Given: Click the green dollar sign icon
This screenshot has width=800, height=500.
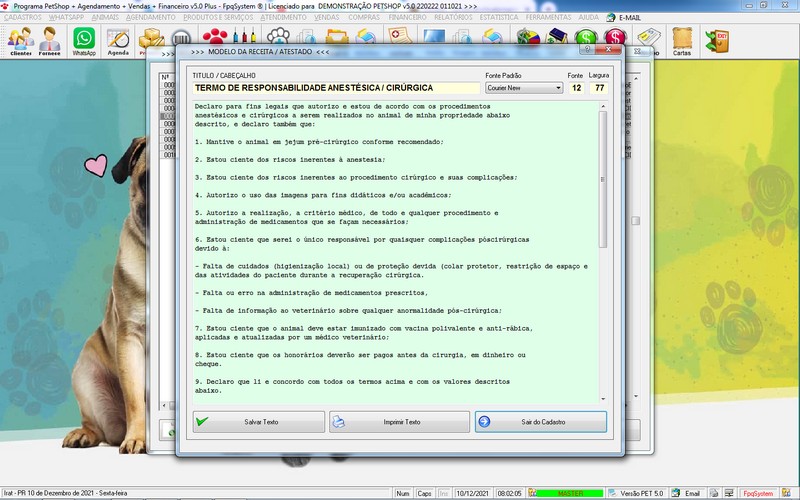Looking at the screenshot, I should (586, 37).
